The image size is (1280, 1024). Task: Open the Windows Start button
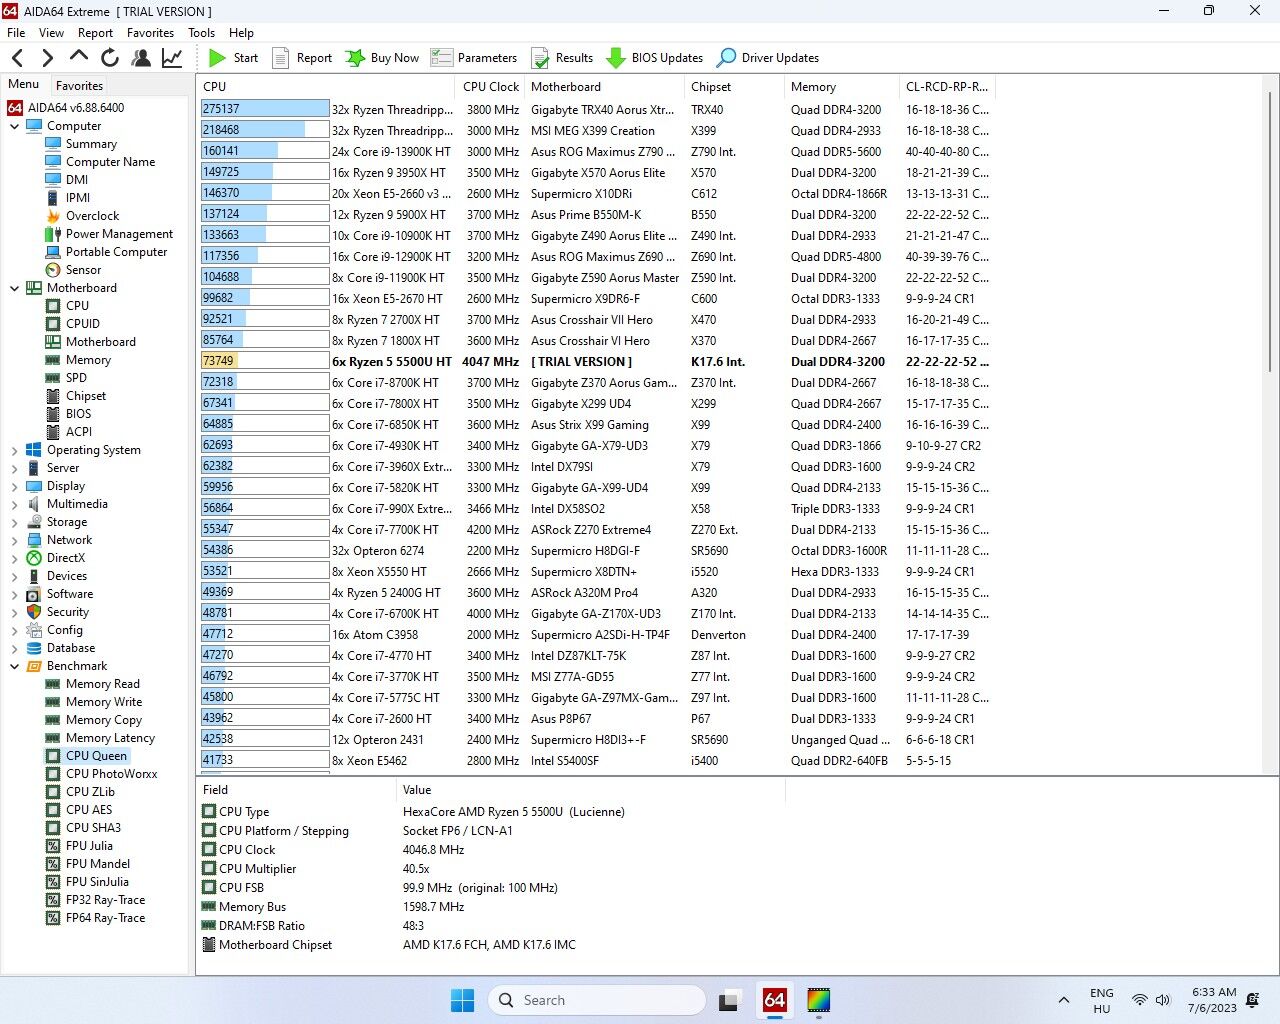(462, 1000)
